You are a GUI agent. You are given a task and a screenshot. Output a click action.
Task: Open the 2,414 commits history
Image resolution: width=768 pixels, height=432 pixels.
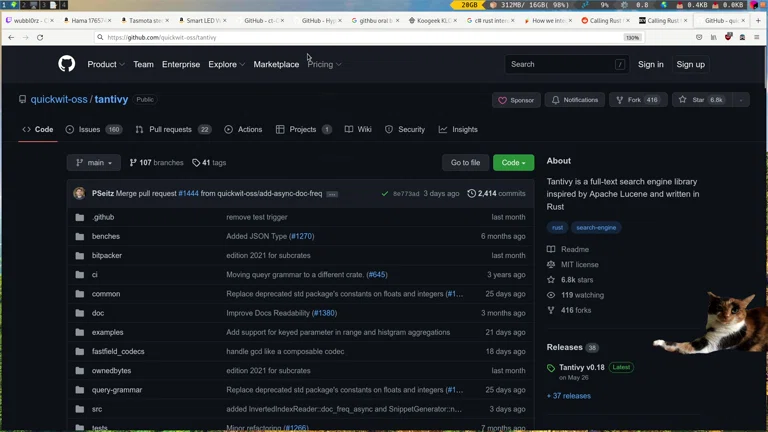pyautogui.click(x=496, y=193)
